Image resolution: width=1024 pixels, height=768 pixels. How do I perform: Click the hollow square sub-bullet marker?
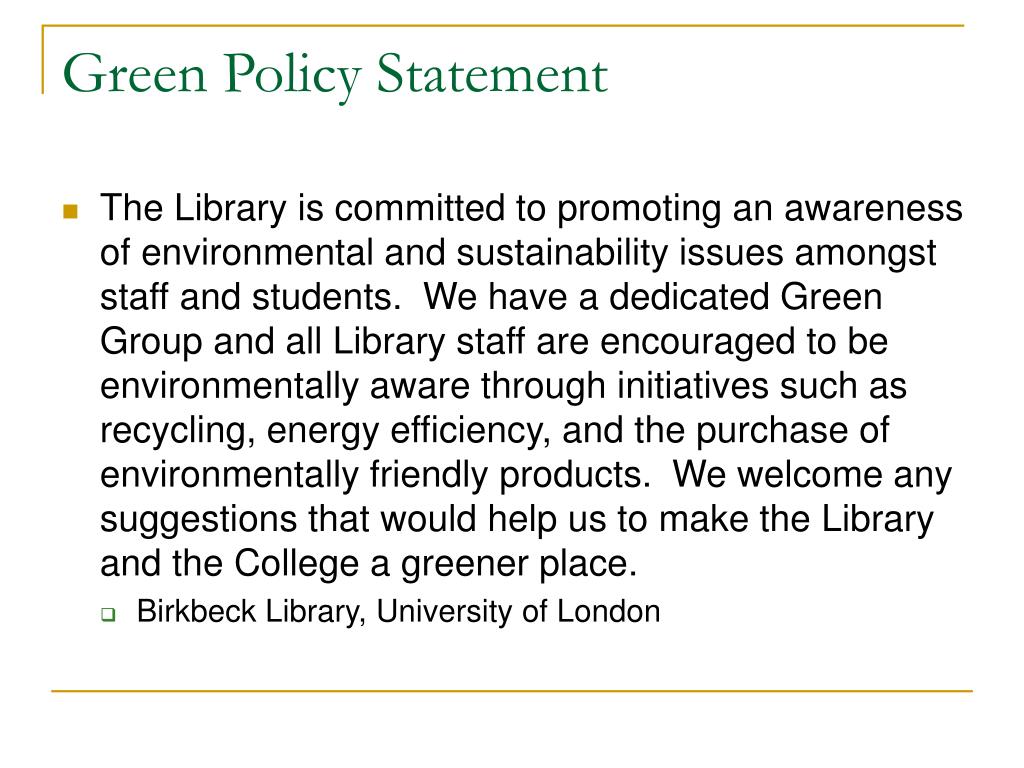(108, 615)
